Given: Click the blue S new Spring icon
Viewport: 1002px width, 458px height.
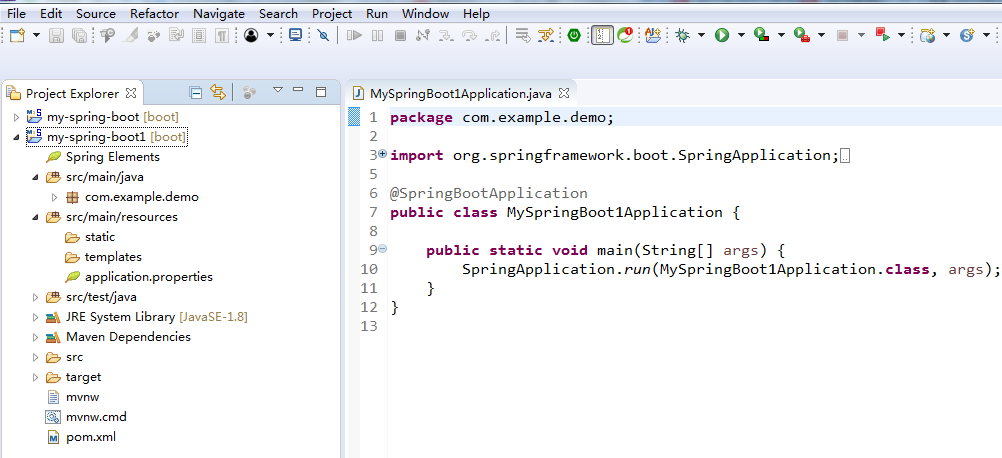Looking at the screenshot, I should pos(967,36).
